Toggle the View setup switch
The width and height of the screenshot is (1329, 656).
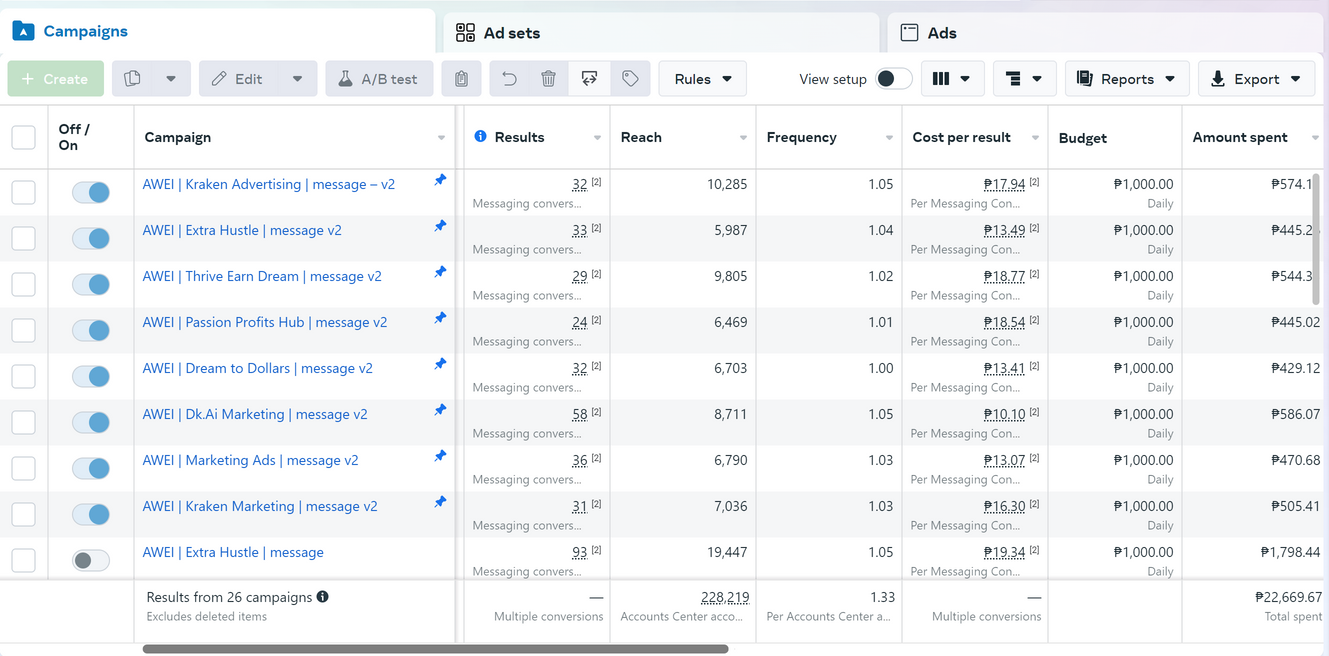click(x=894, y=79)
